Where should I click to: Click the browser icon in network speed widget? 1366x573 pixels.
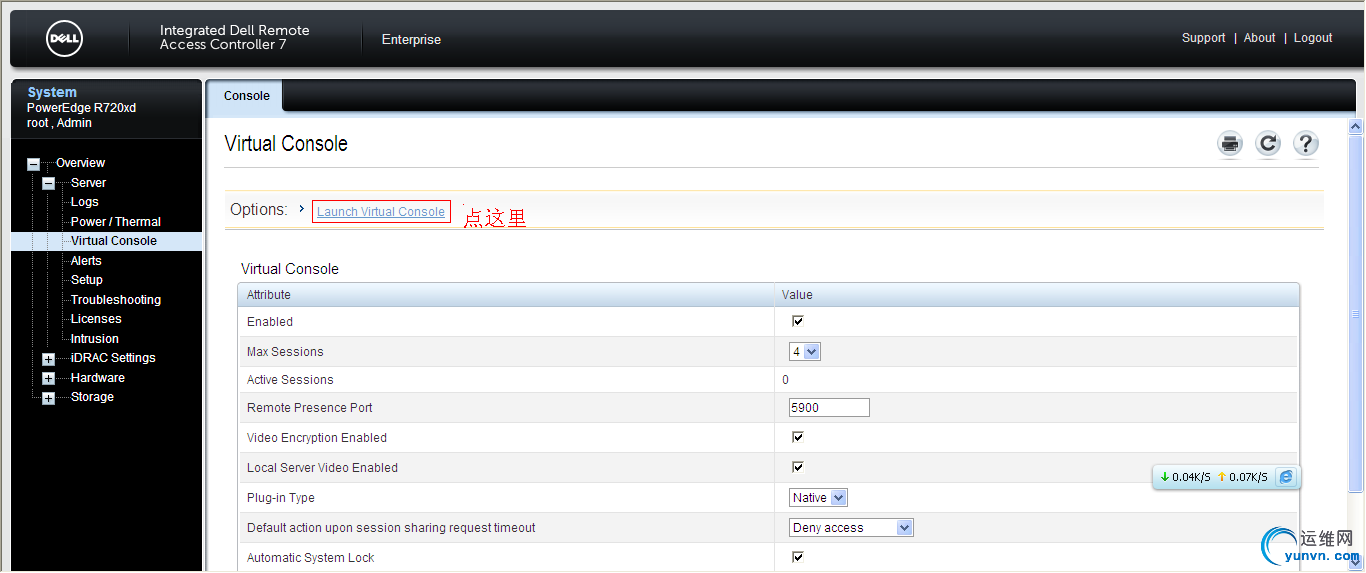[x=1286, y=477]
